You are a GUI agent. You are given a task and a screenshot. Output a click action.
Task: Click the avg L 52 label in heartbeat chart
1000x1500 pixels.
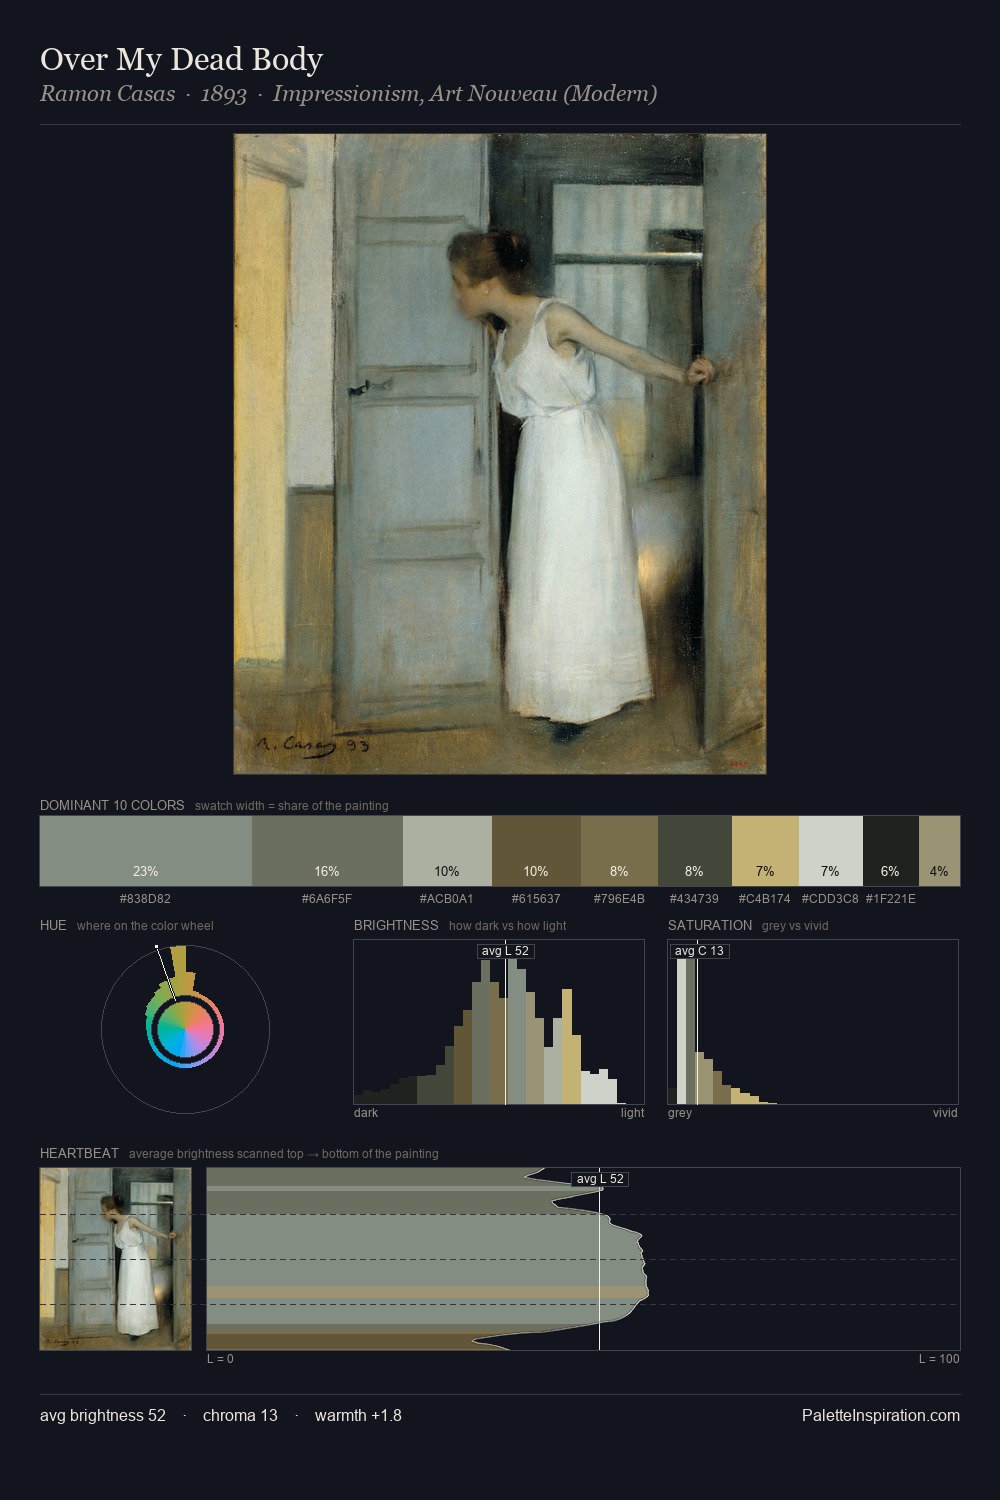coord(600,1179)
